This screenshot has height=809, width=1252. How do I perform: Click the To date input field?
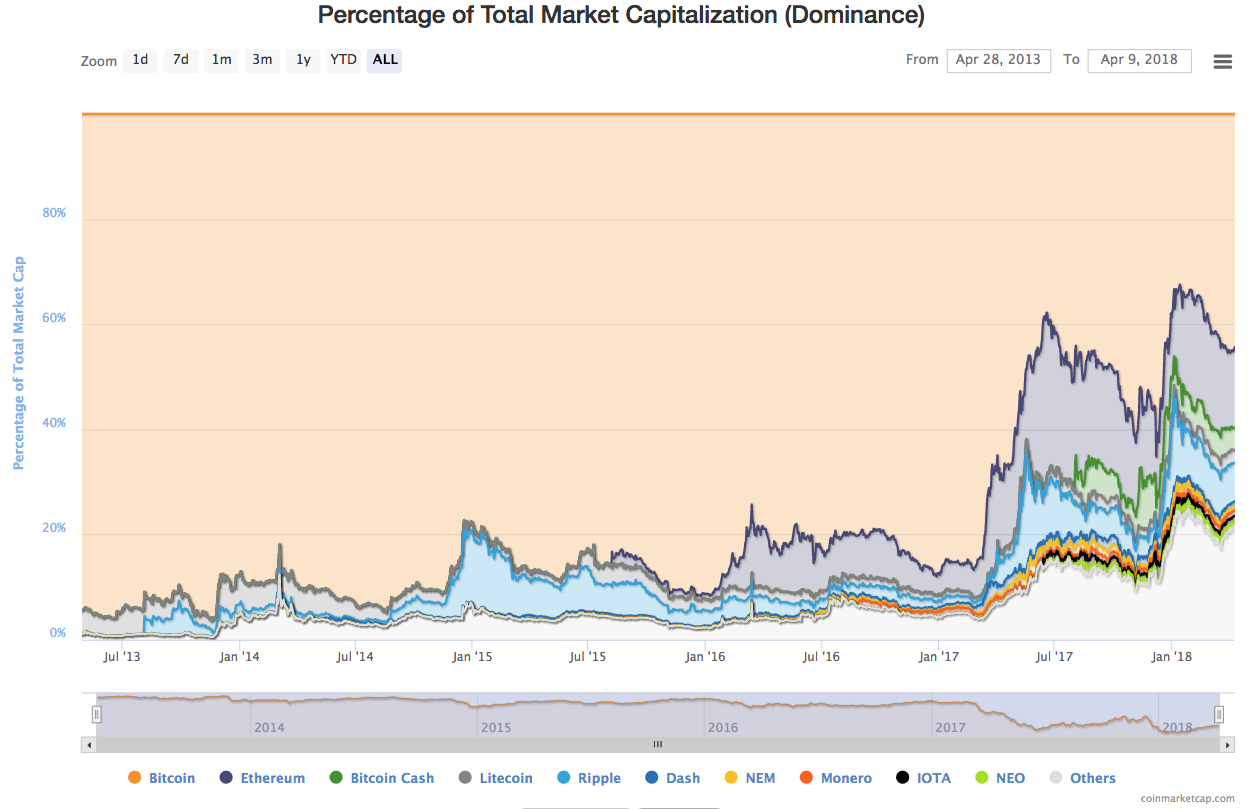click(x=1139, y=60)
